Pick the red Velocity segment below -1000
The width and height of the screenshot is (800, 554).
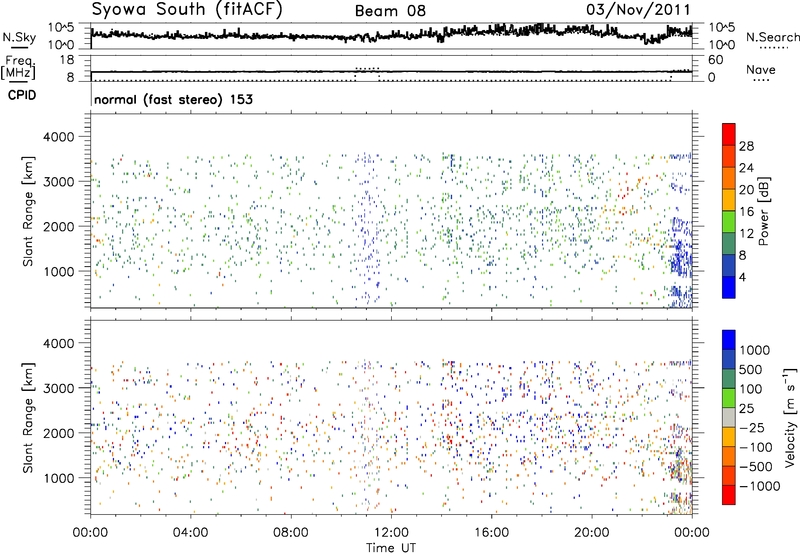(729, 495)
